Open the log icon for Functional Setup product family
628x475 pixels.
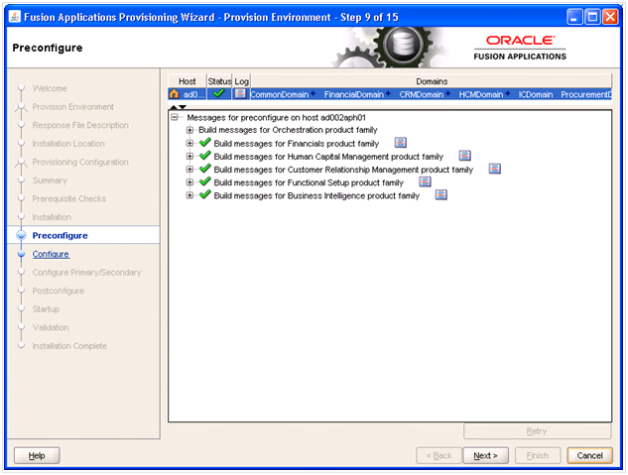(x=425, y=182)
